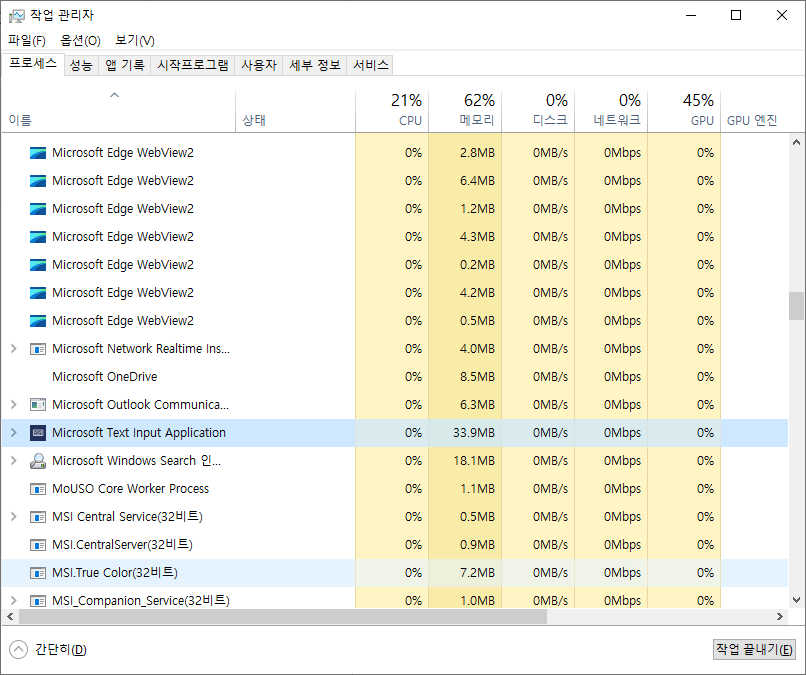Click the vertical scrollbar thumb
This screenshot has height=675, width=806.
(796, 305)
